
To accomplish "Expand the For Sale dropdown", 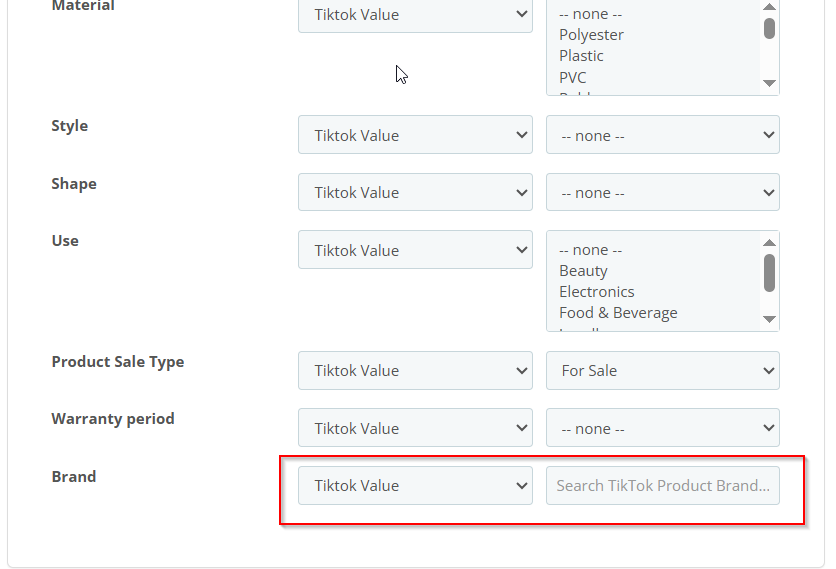I will [x=663, y=371].
